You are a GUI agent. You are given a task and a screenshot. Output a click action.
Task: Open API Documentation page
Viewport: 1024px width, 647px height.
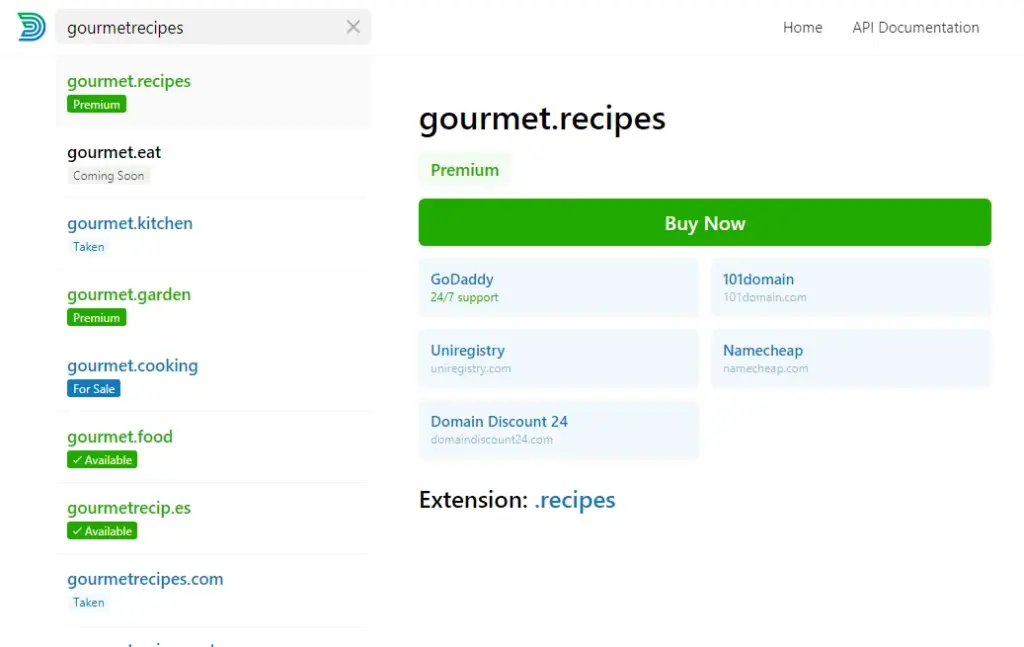[916, 27]
